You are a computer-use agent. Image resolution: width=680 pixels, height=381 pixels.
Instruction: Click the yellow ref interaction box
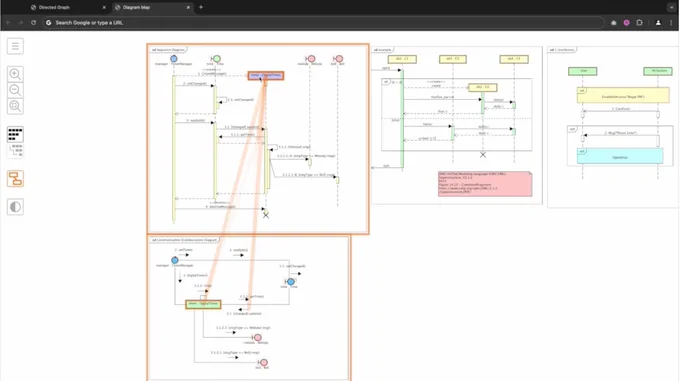pyautogui.click(x=623, y=95)
